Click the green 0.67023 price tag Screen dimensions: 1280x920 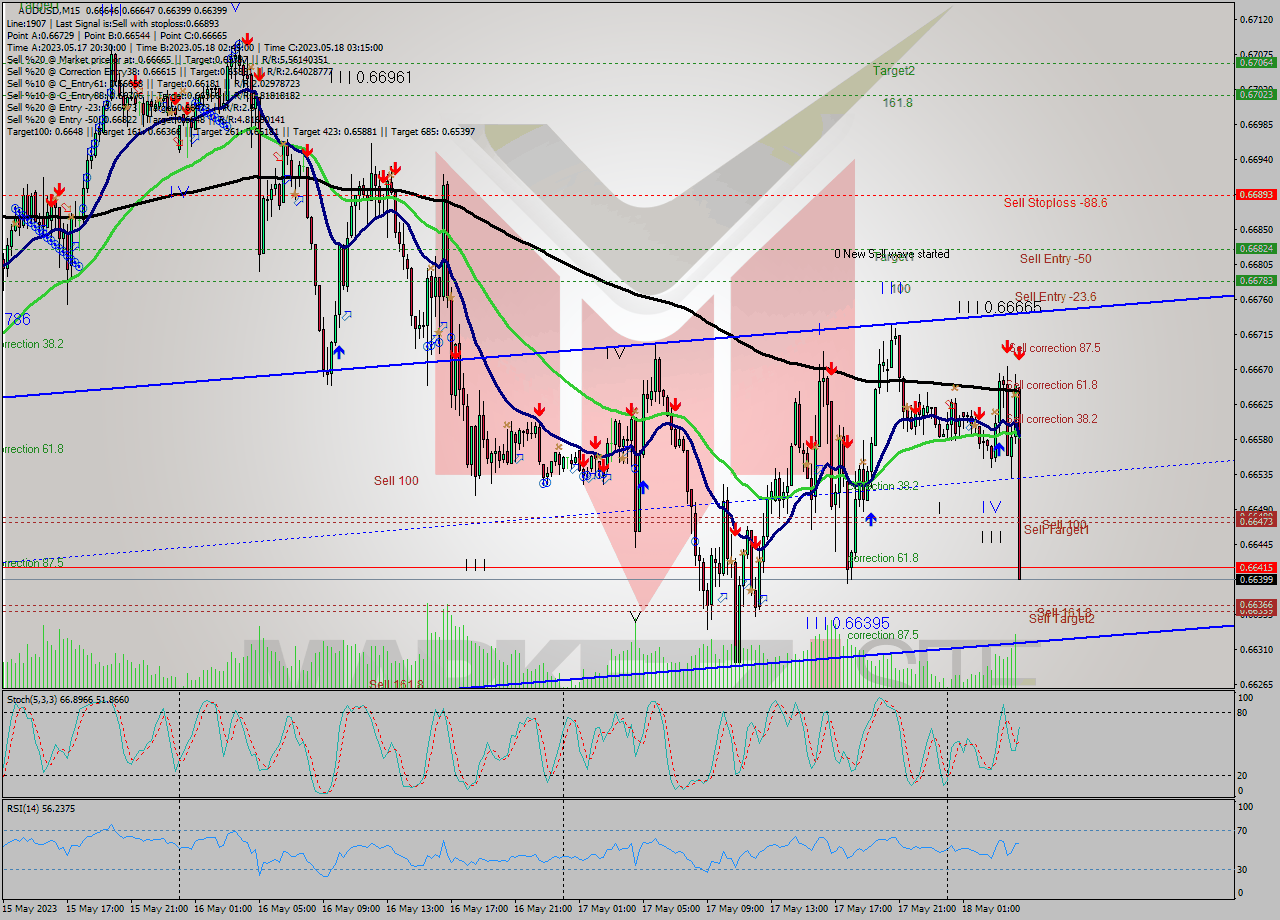coord(1256,95)
